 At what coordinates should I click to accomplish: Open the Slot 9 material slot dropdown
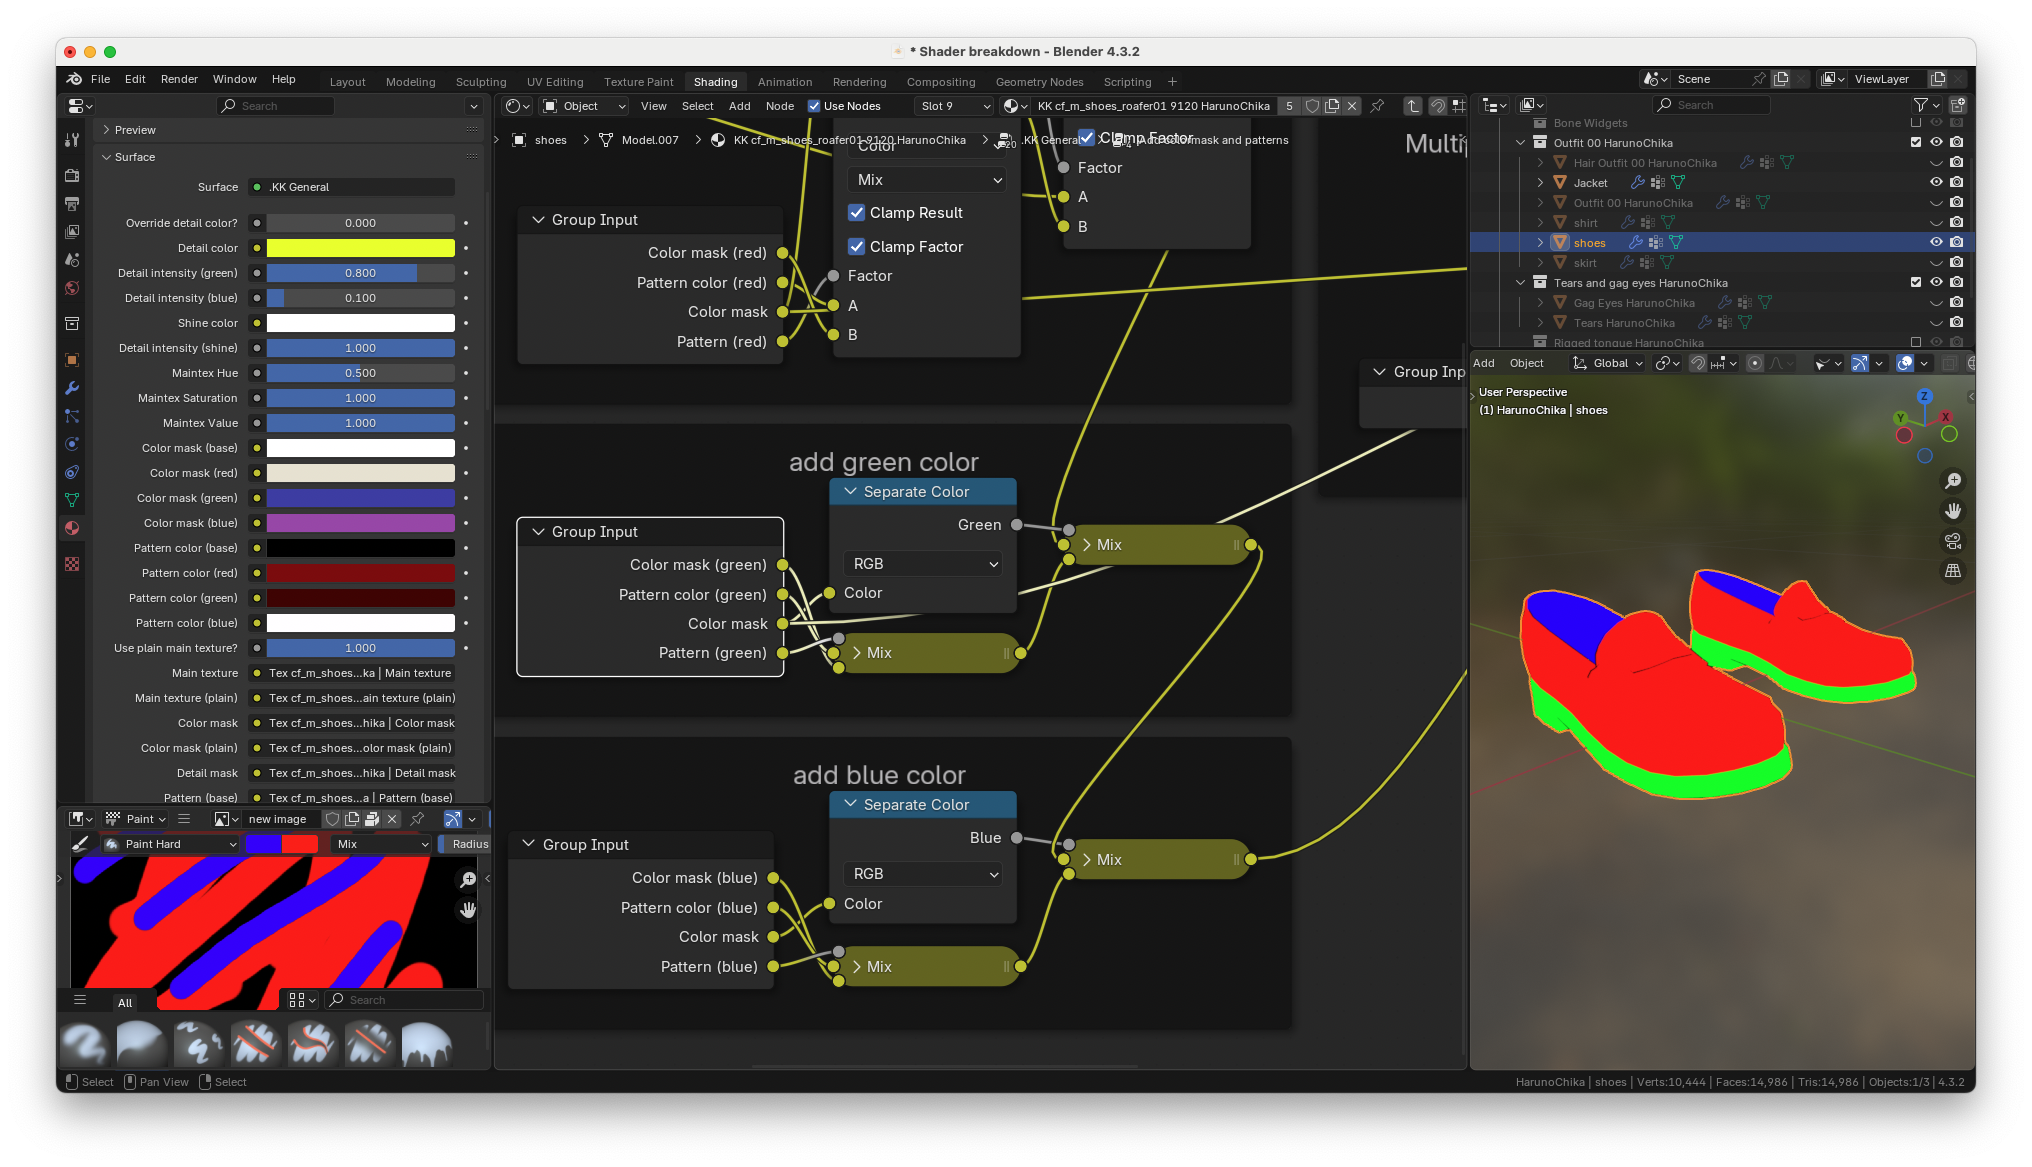(955, 106)
